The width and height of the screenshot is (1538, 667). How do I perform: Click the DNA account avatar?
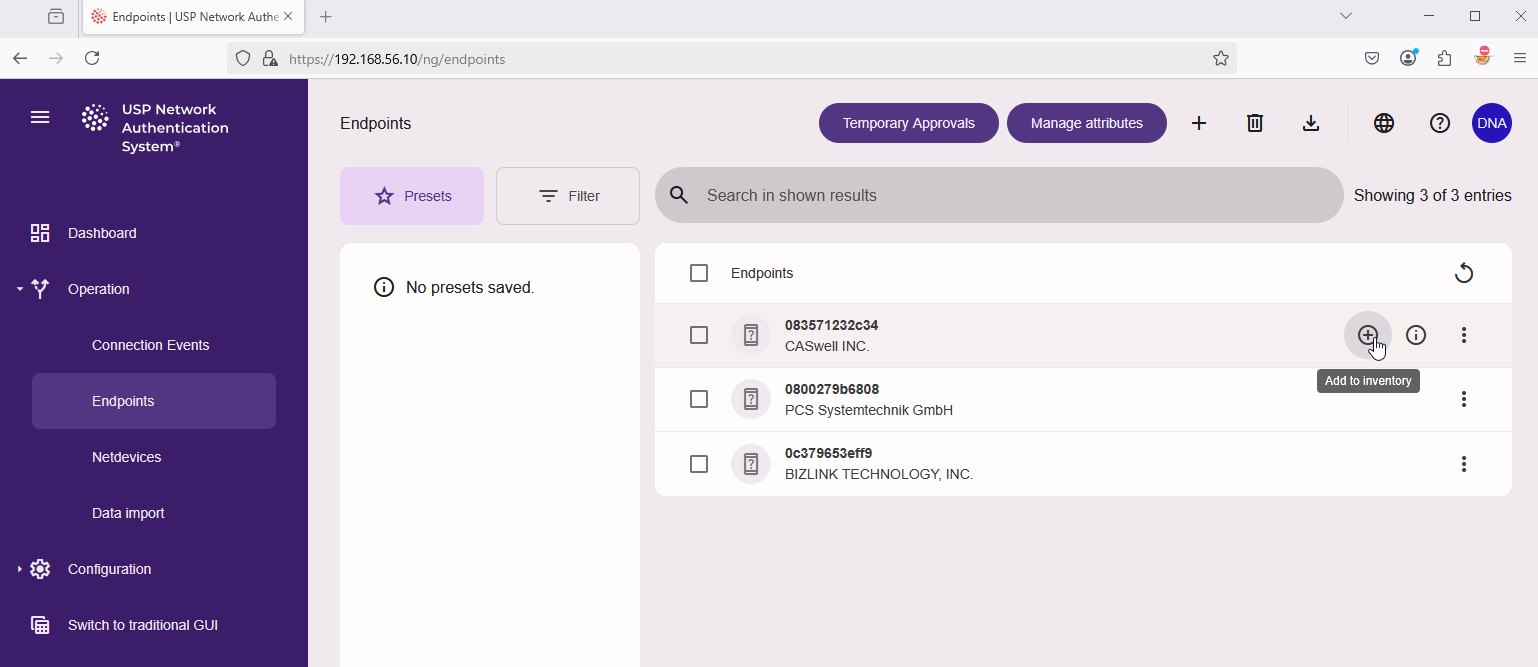coord(1491,123)
